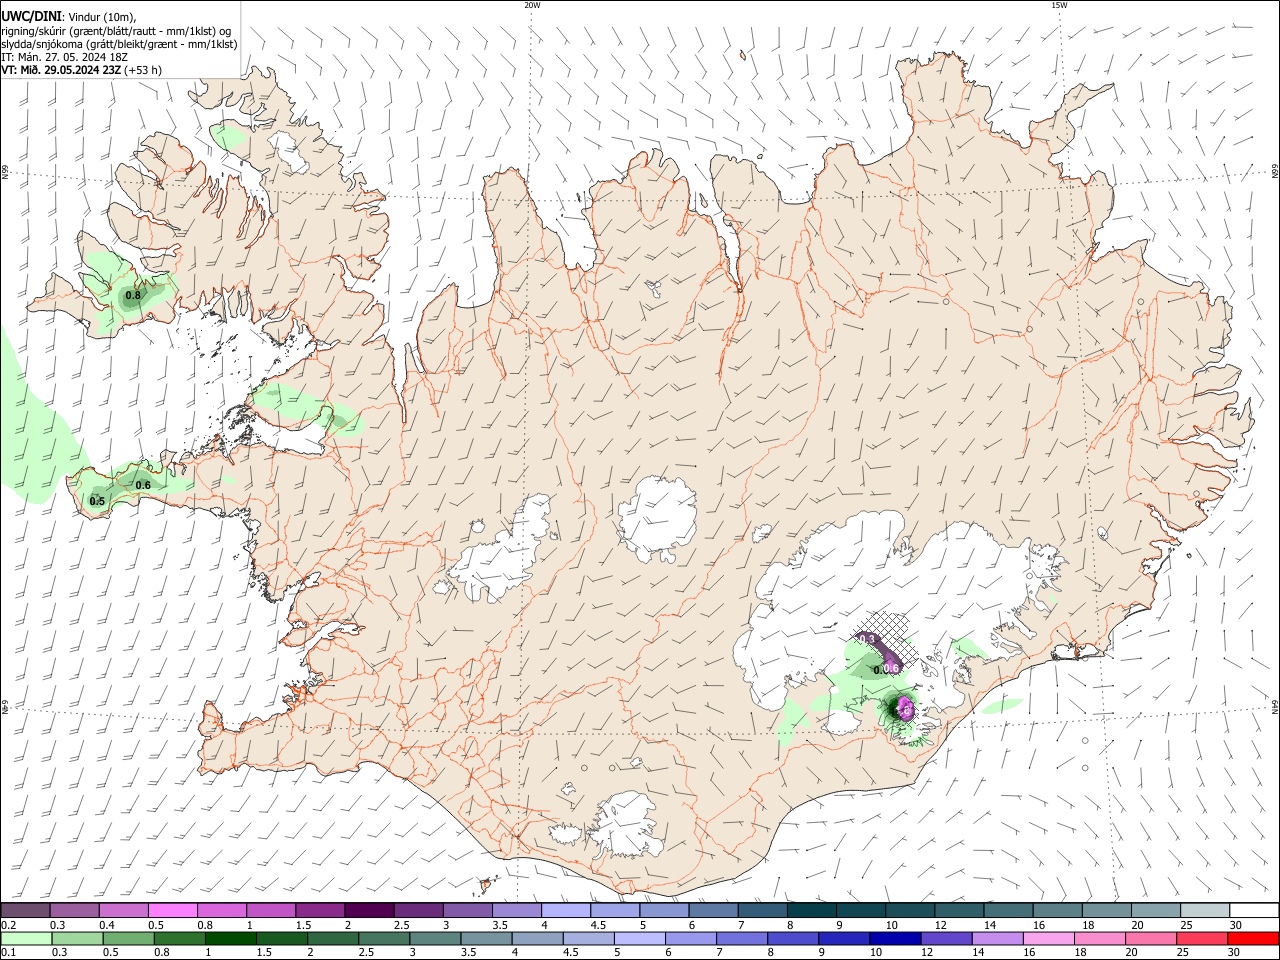Screen dimensions: 1280x960
Task: Click the purple snowfall core near Öræfajökull
Action: [x=904, y=709]
